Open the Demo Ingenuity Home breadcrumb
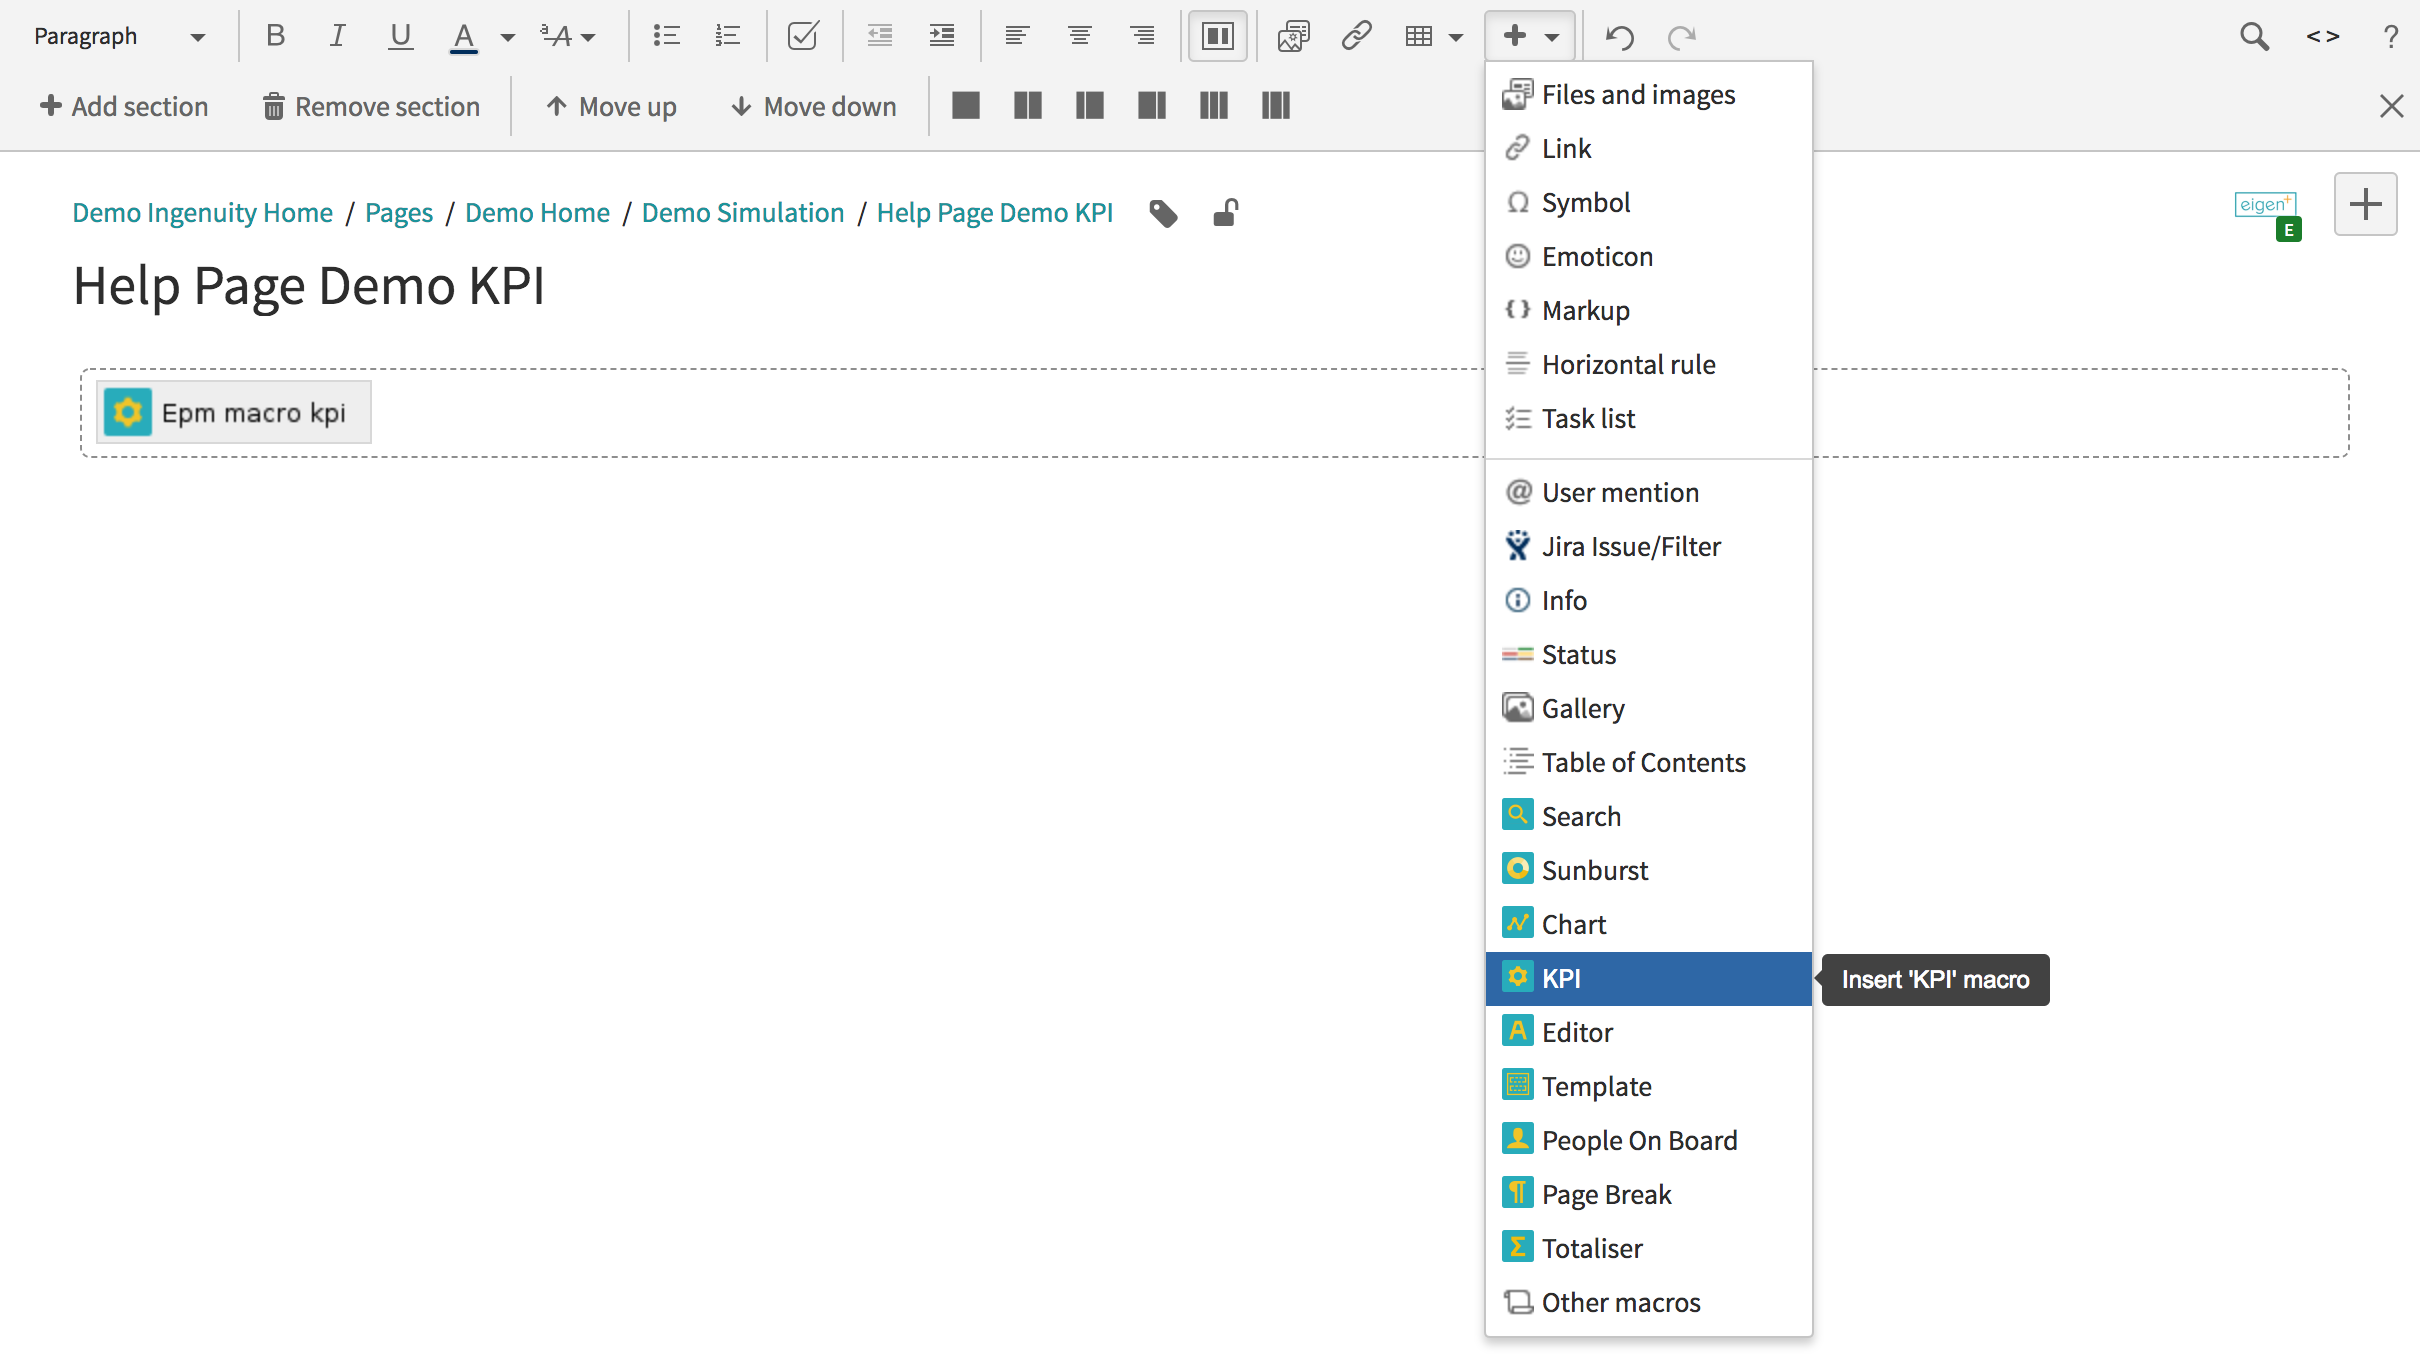This screenshot has width=2420, height=1354. point(202,213)
